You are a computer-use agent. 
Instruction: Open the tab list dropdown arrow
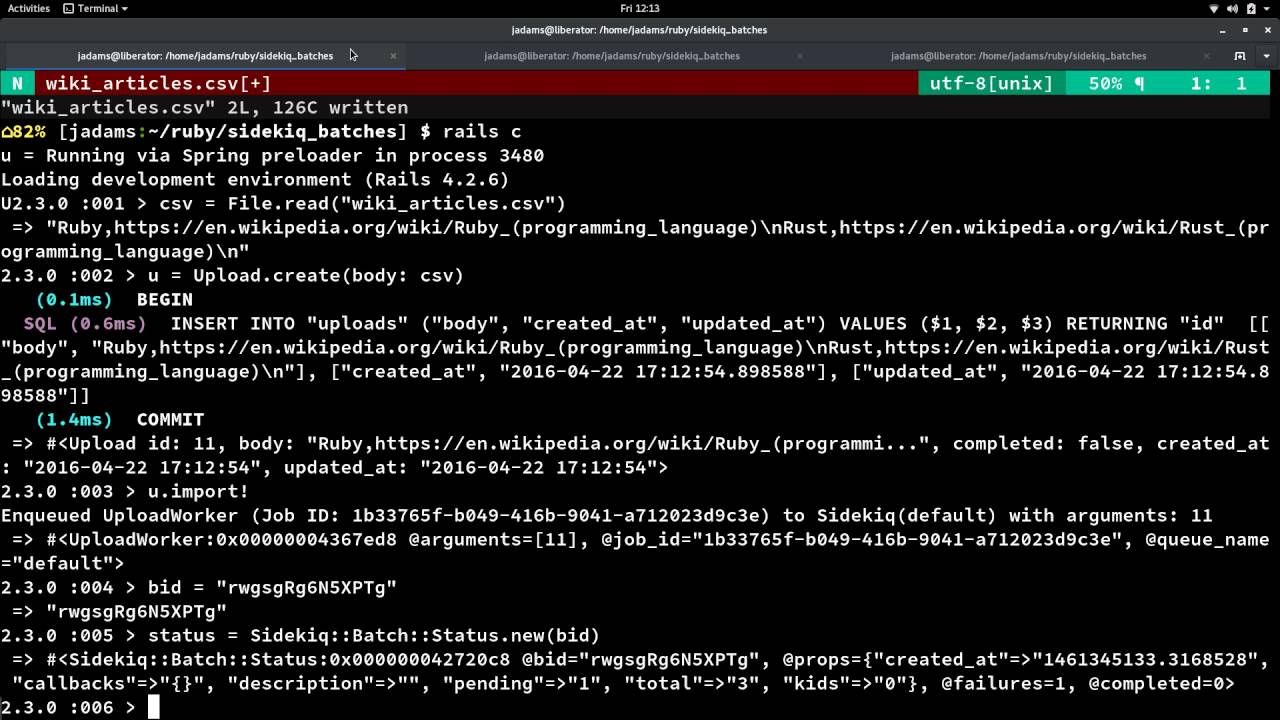1265,56
